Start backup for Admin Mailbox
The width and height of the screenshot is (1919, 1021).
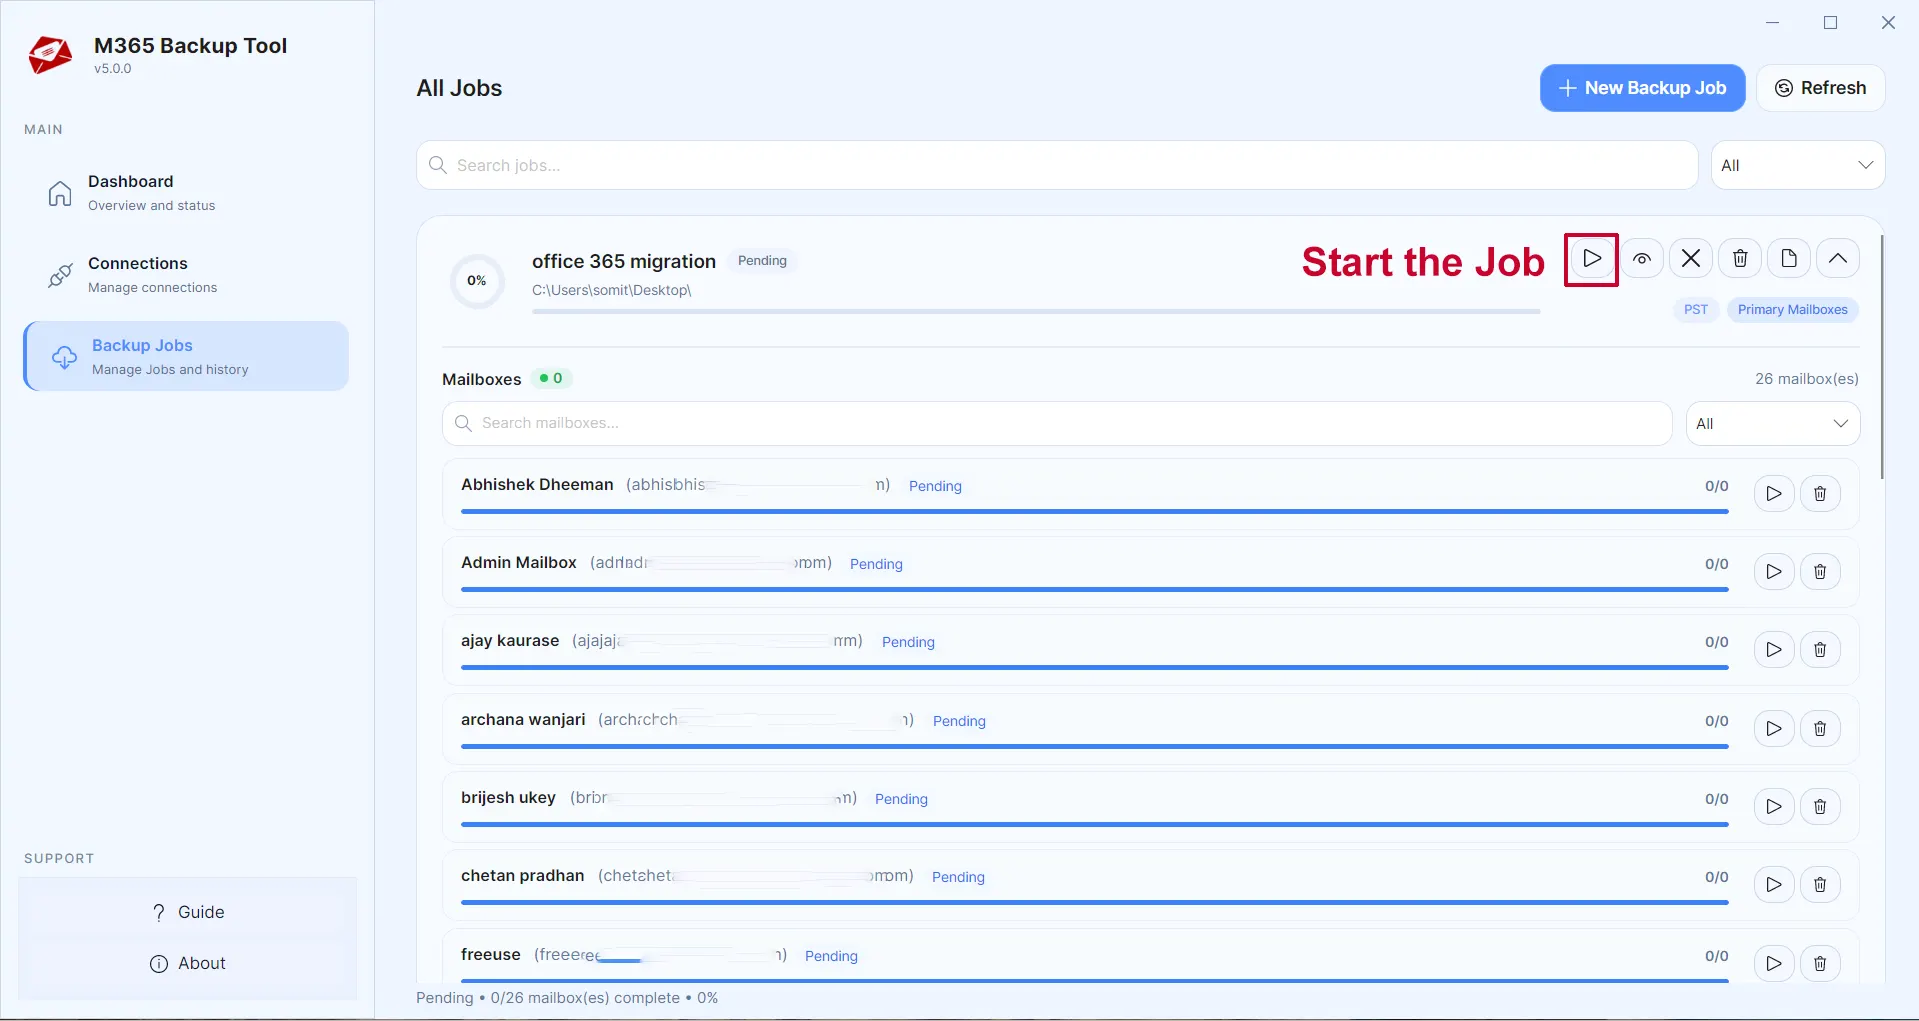(1774, 572)
